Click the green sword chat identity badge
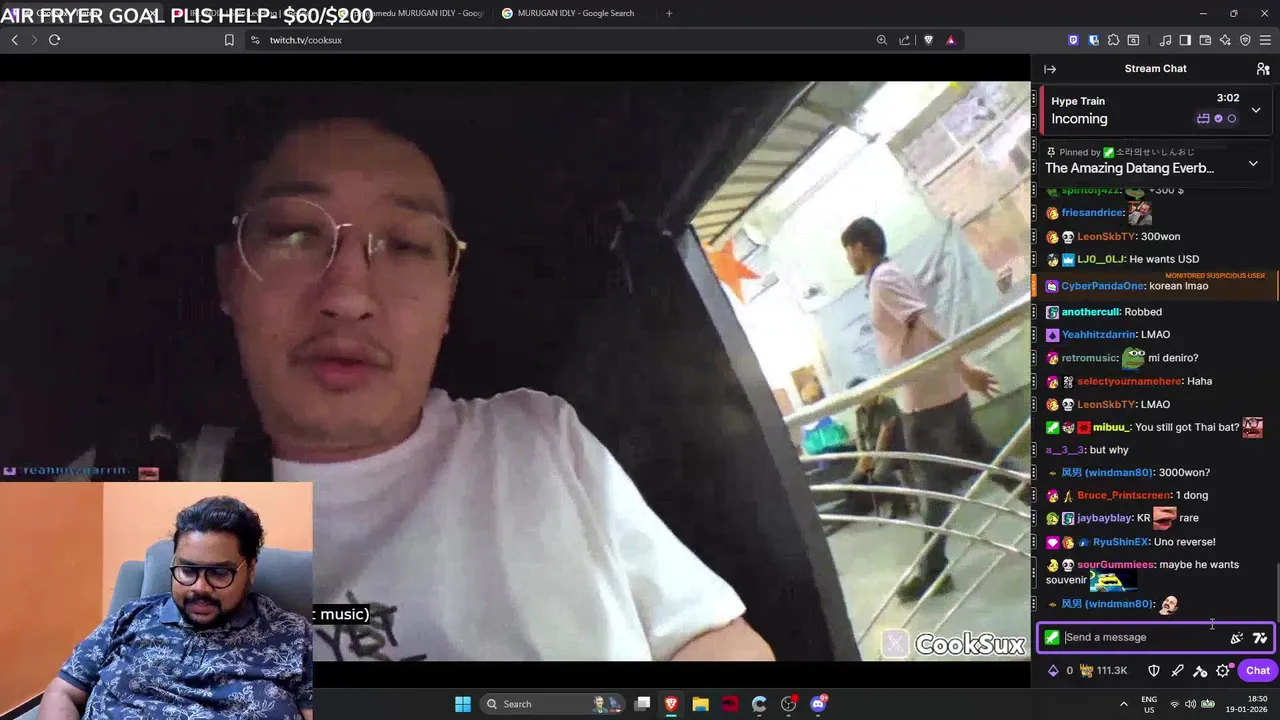The width and height of the screenshot is (1280, 720). pyautogui.click(x=1052, y=637)
